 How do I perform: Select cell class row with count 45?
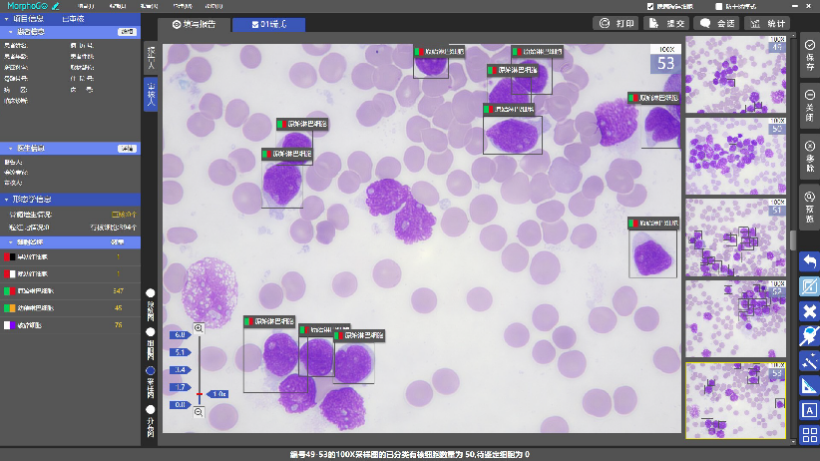(x=70, y=308)
